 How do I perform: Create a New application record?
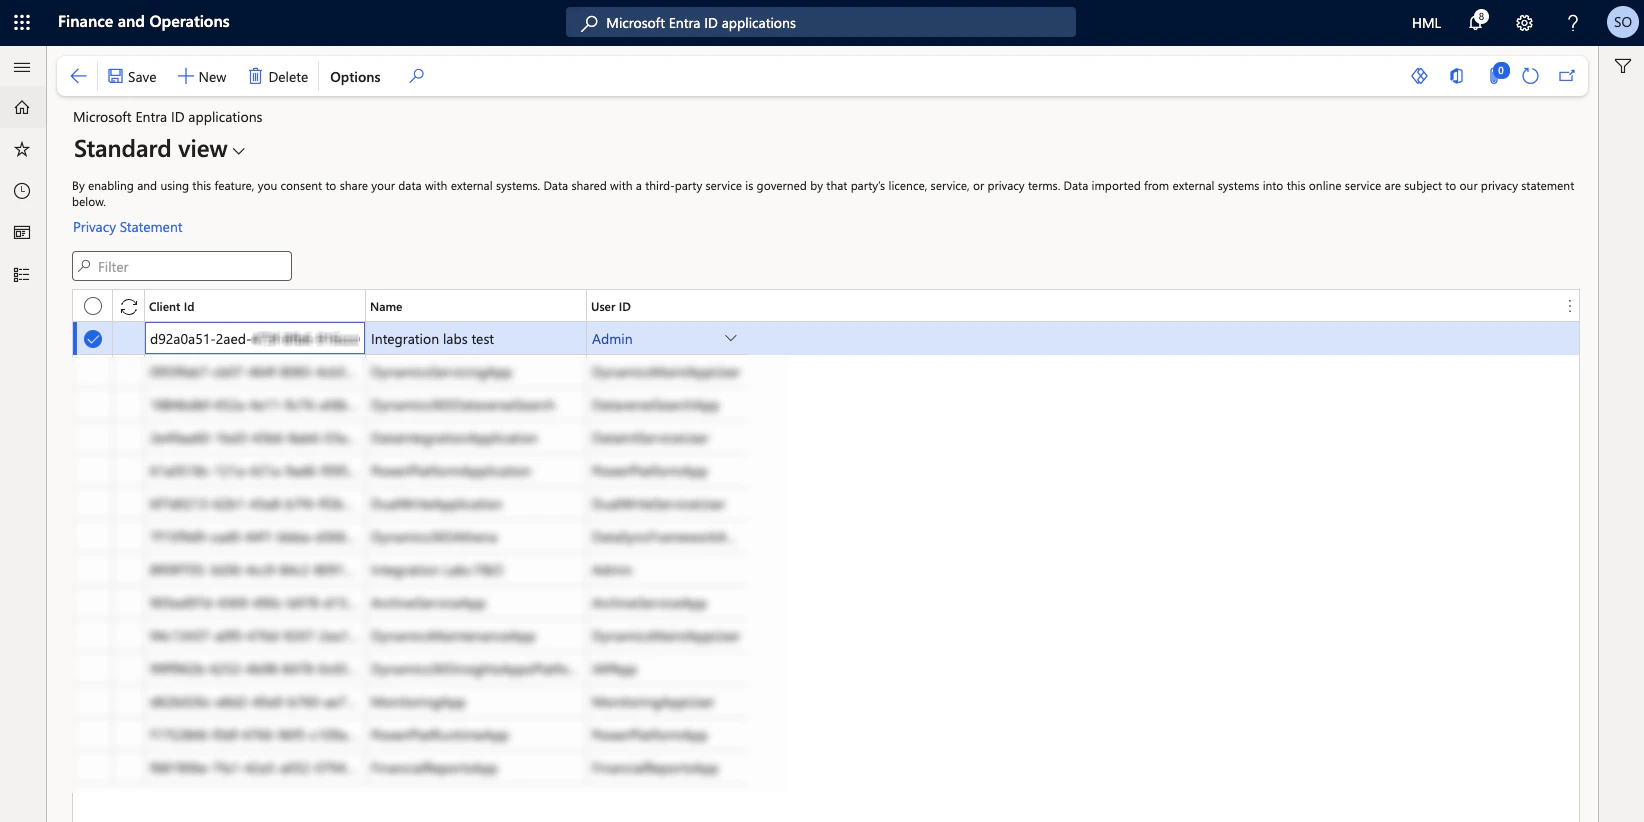(x=202, y=77)
